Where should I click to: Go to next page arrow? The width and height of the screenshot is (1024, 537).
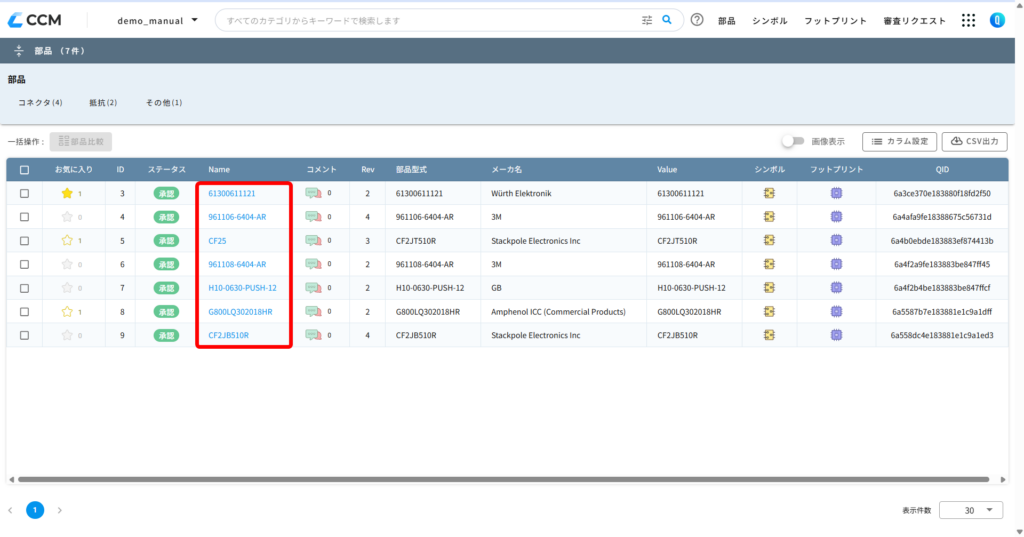click(x=59, y=510)
